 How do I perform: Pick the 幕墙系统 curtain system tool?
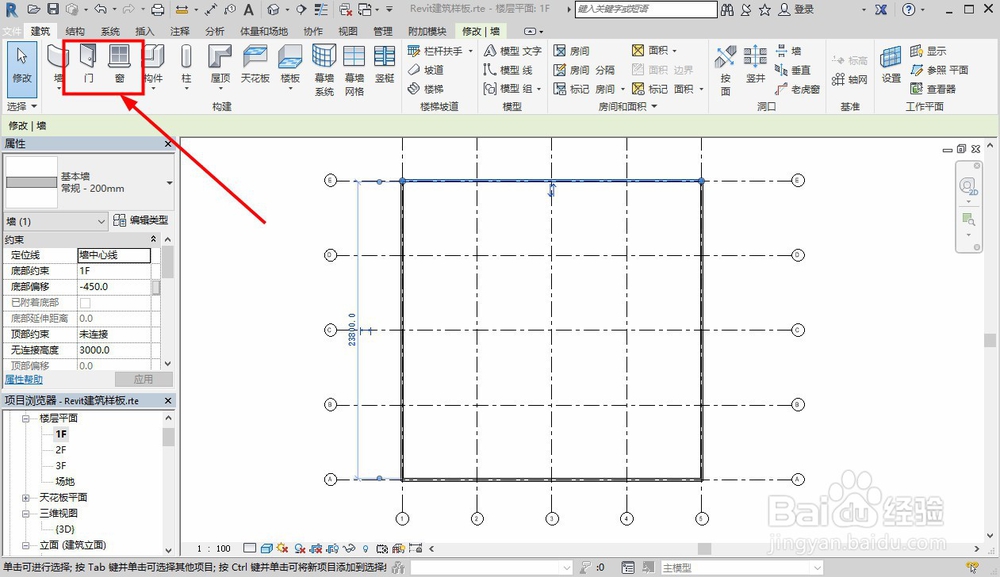[x=324, y=70]
